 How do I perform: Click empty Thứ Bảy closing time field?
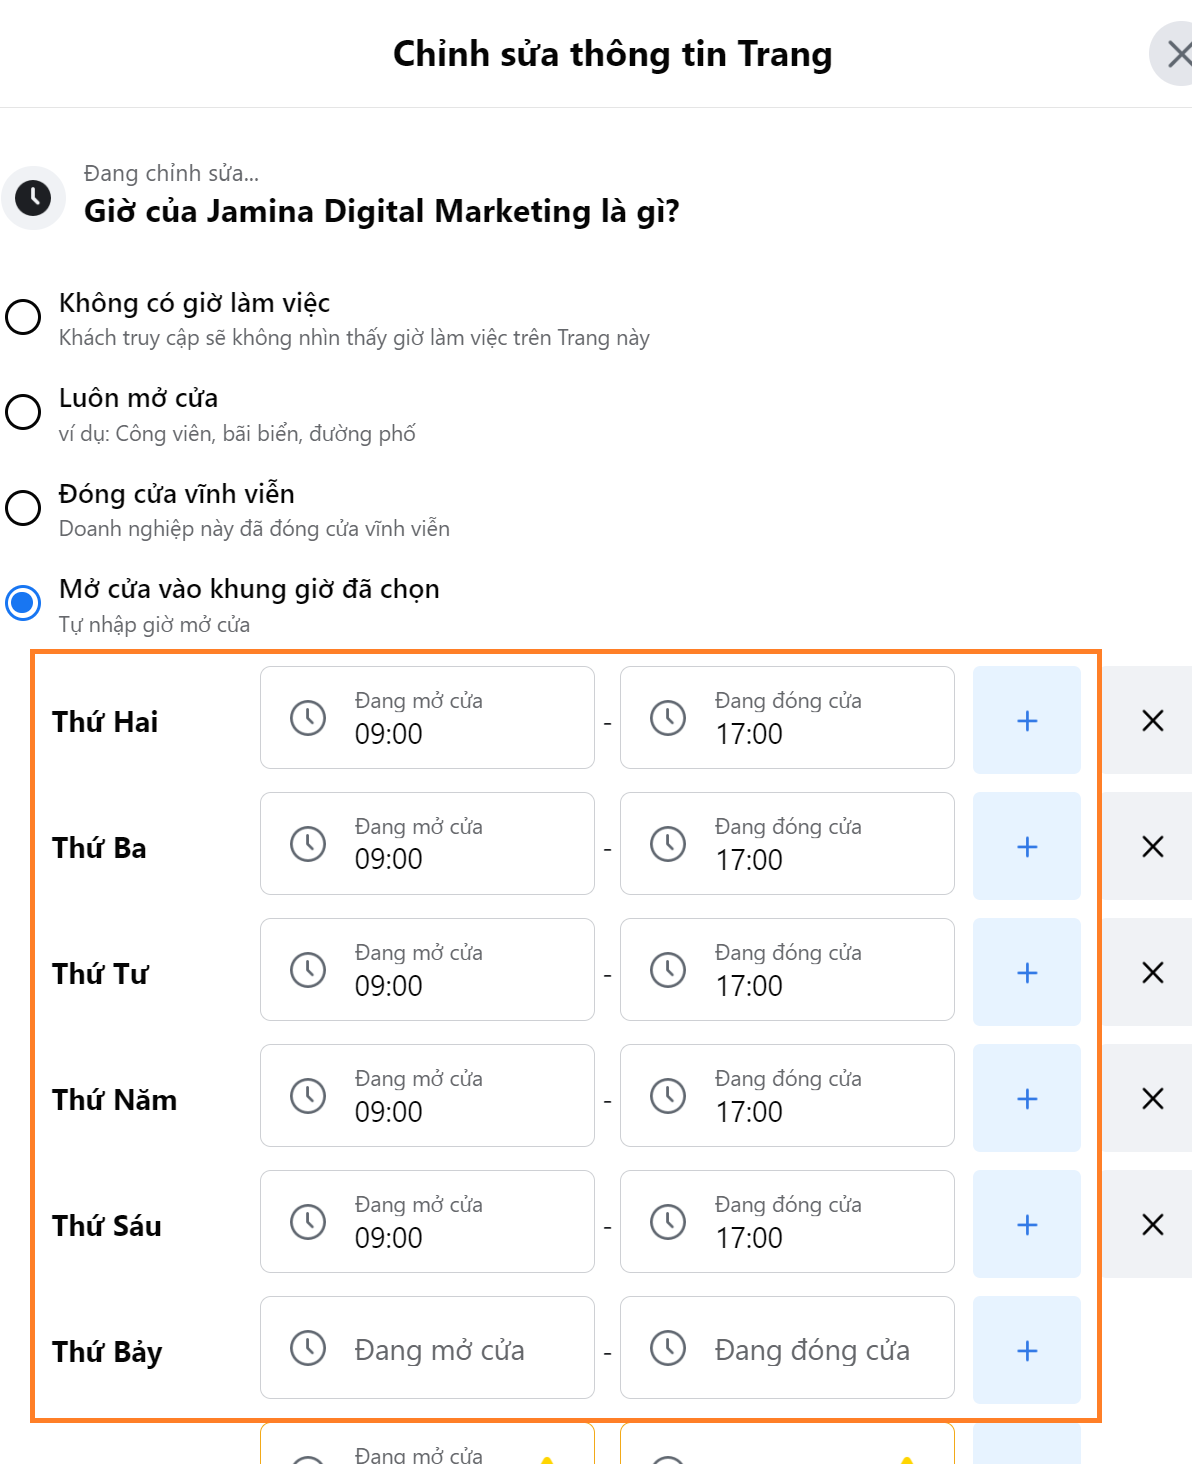point(787,1348)
